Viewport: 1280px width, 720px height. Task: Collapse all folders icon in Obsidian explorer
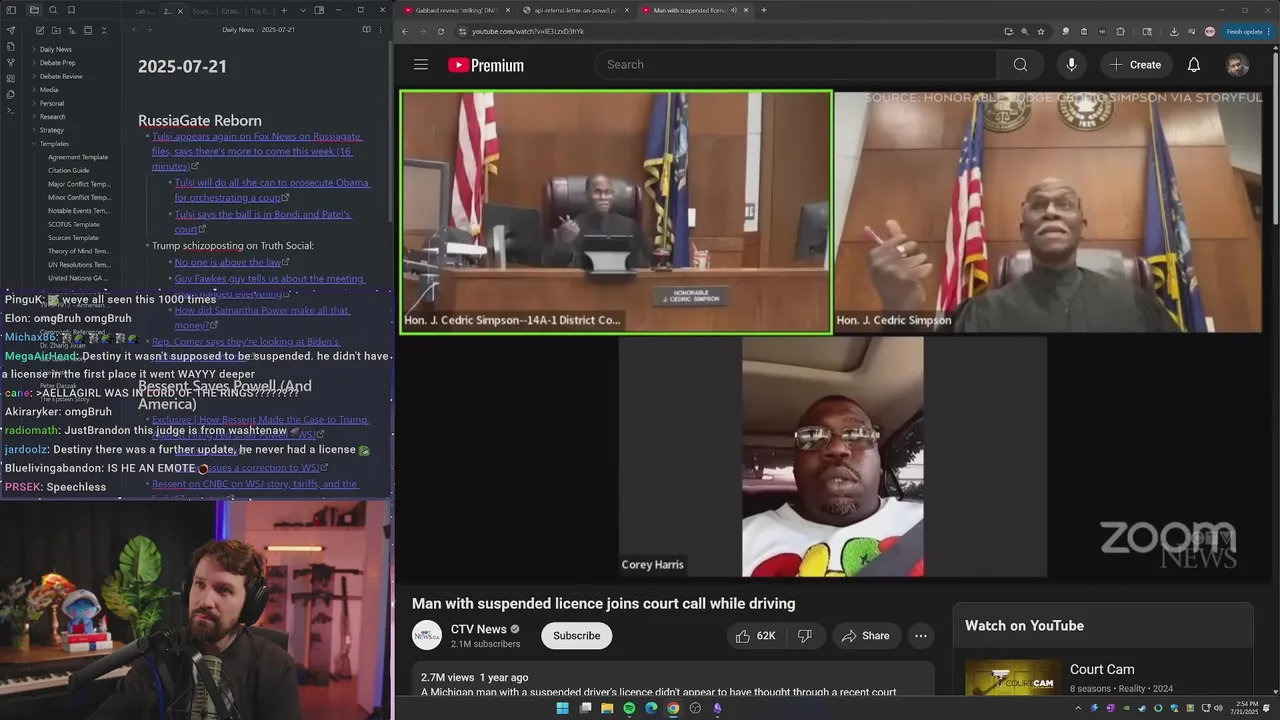(x=104, y=30)
